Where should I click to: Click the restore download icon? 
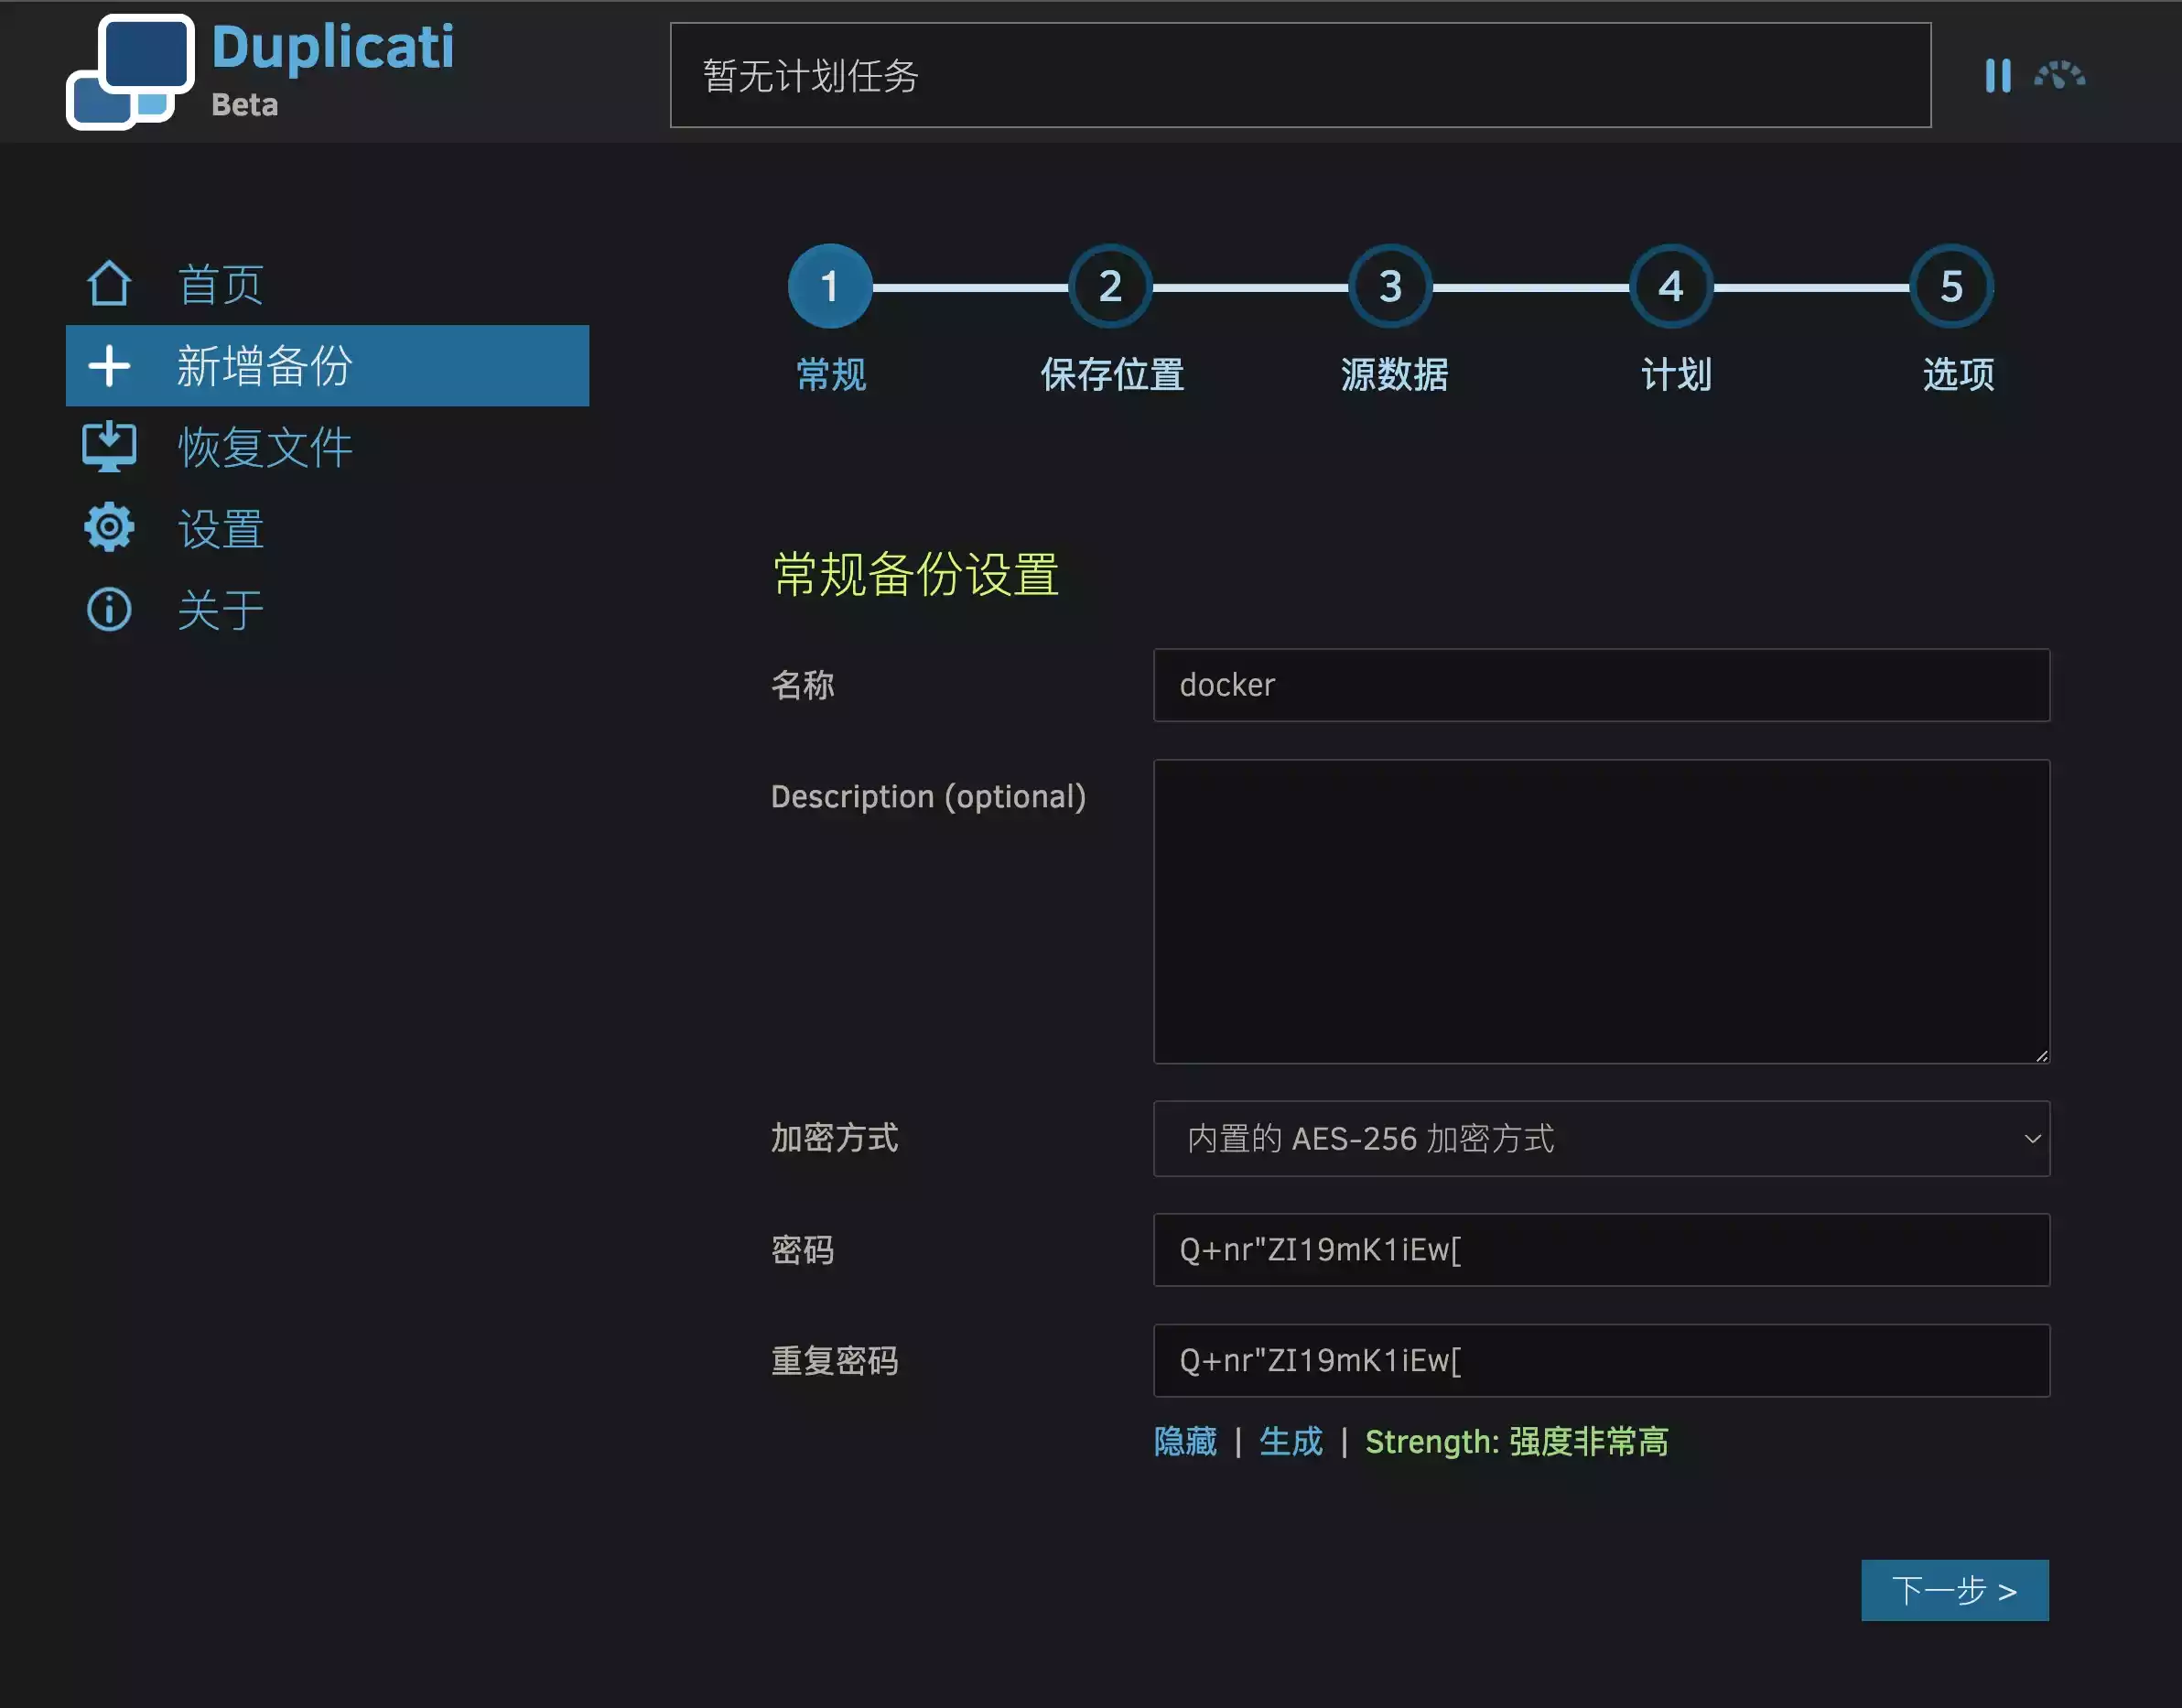tap(109, 446)
